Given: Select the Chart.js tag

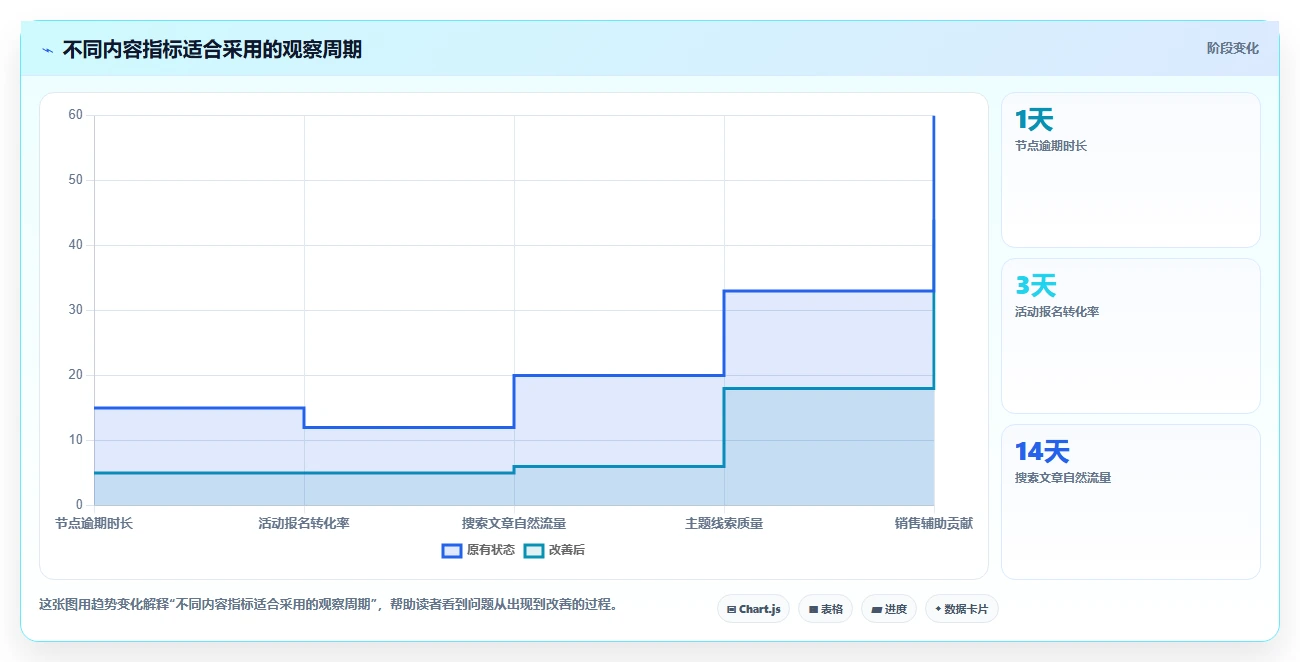Looking at the screenshot, I should pyautogui.click(x=754, y=609).
